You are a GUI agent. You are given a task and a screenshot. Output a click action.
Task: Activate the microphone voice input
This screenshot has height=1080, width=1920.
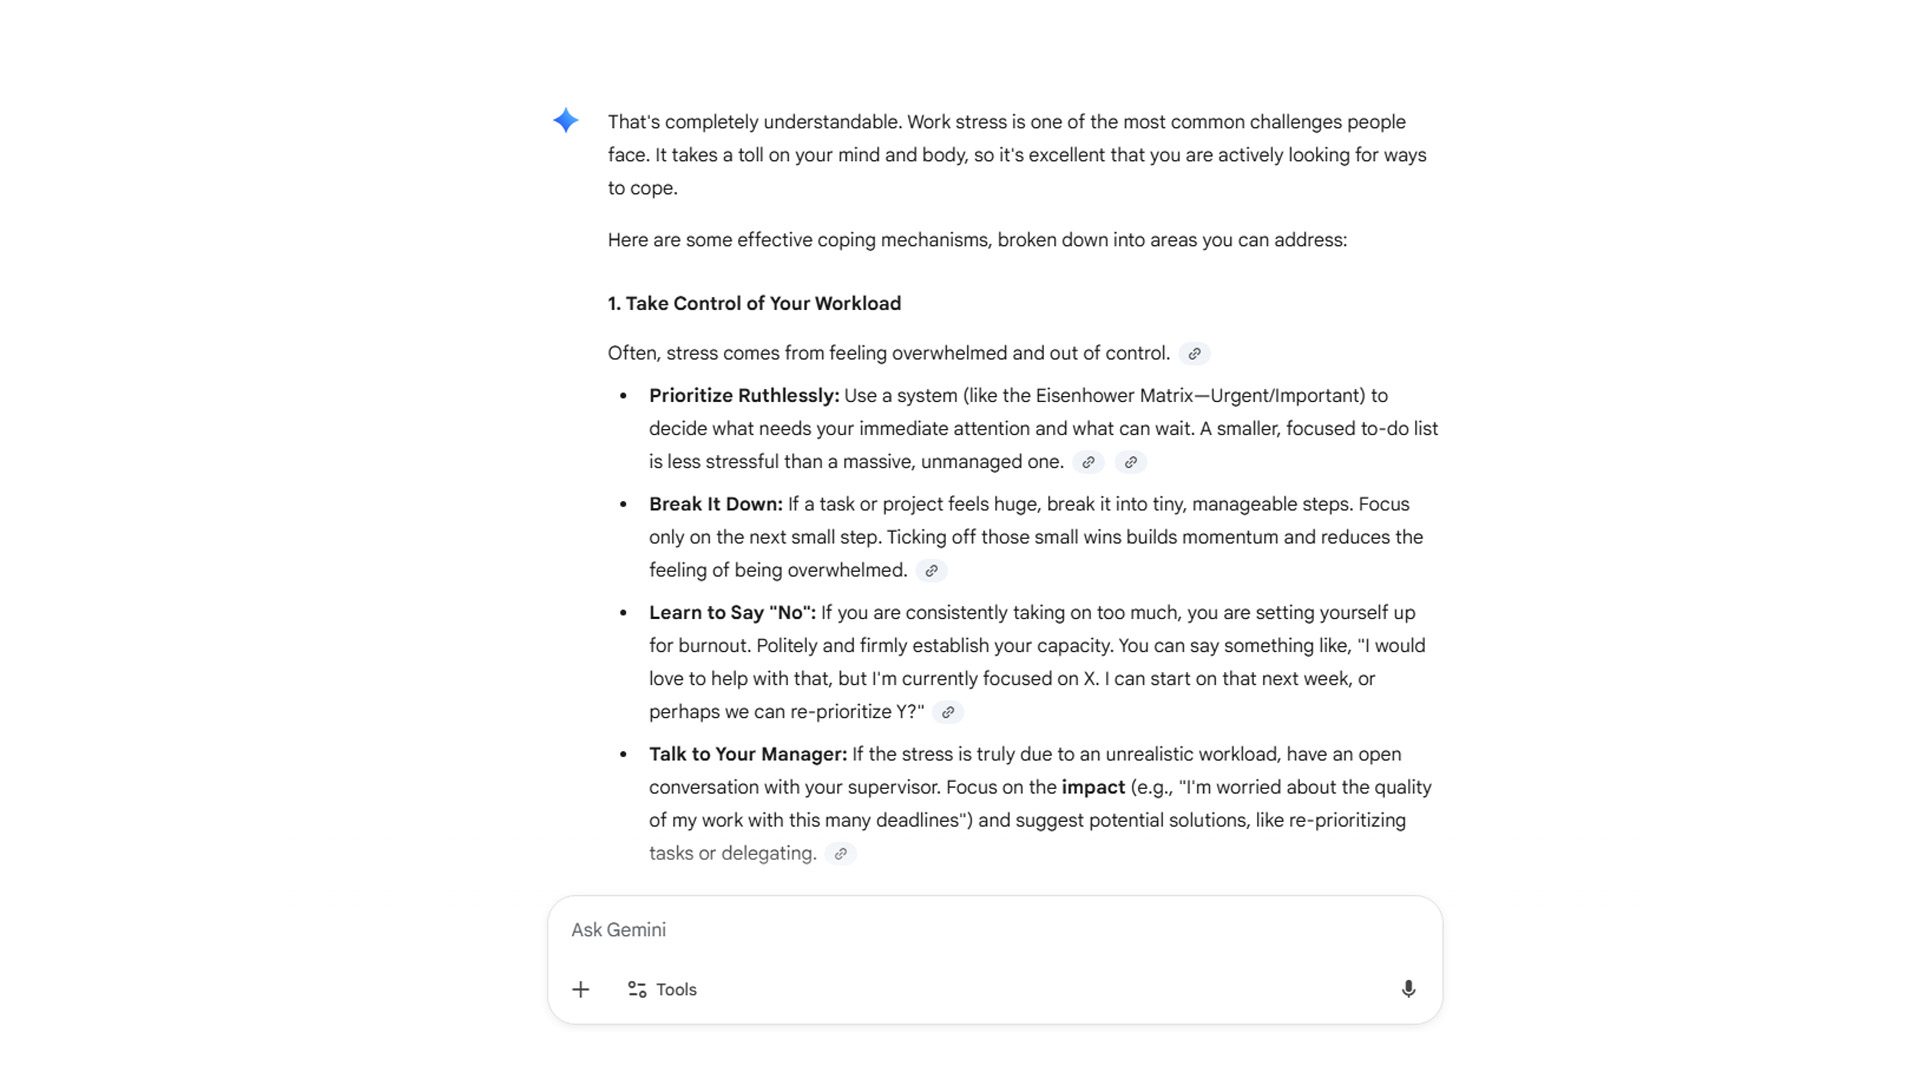pos(1408,989)
